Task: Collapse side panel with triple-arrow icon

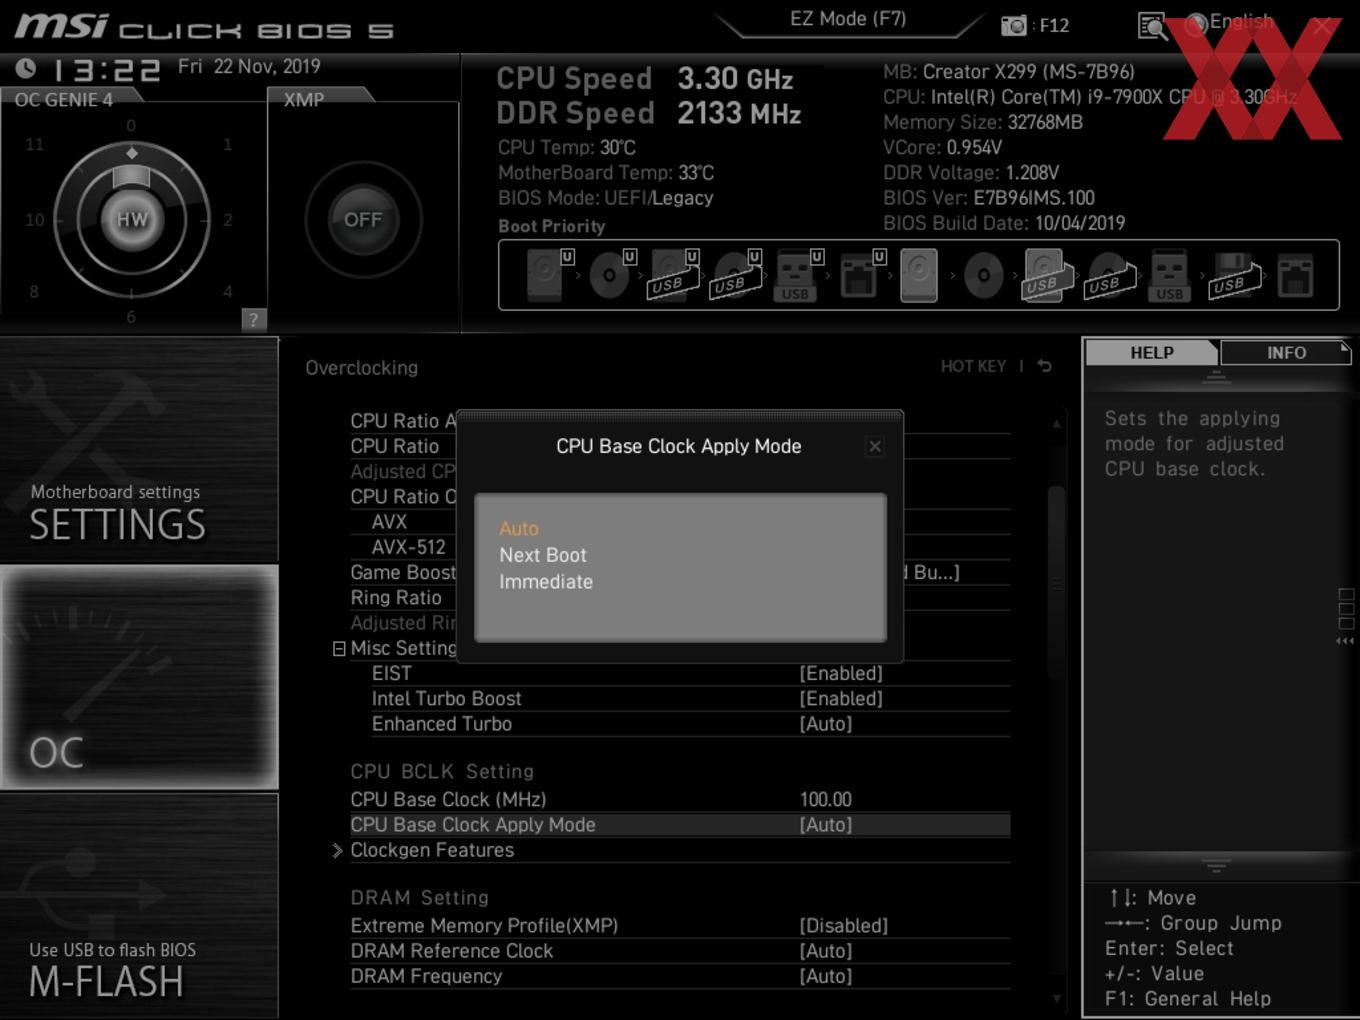Action: coord(1346,641)
